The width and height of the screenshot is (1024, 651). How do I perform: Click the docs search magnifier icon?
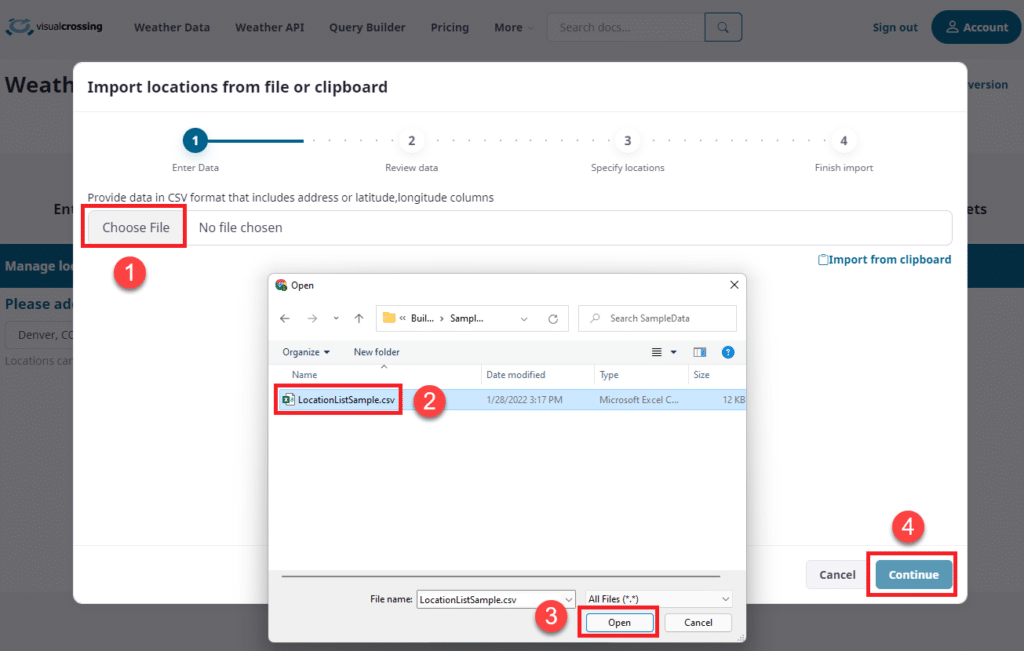point(723,27)
